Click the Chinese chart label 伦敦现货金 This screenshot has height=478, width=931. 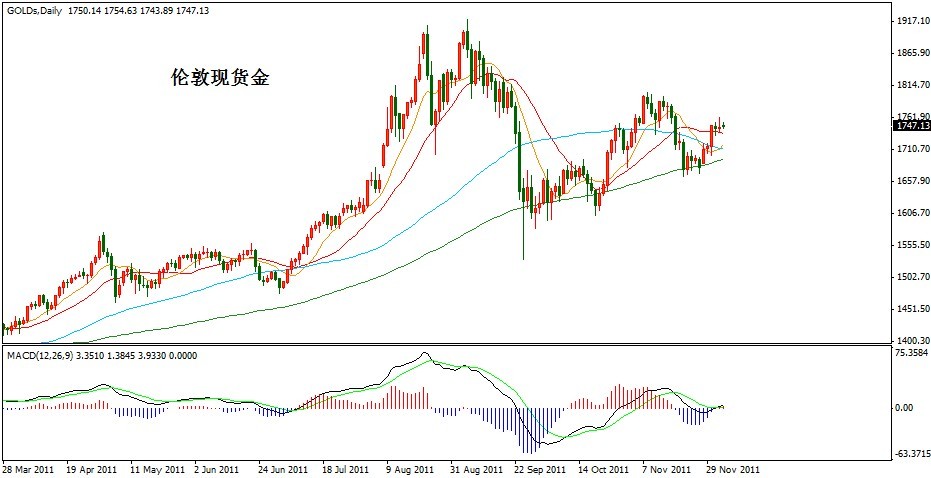tap(220, 77)
